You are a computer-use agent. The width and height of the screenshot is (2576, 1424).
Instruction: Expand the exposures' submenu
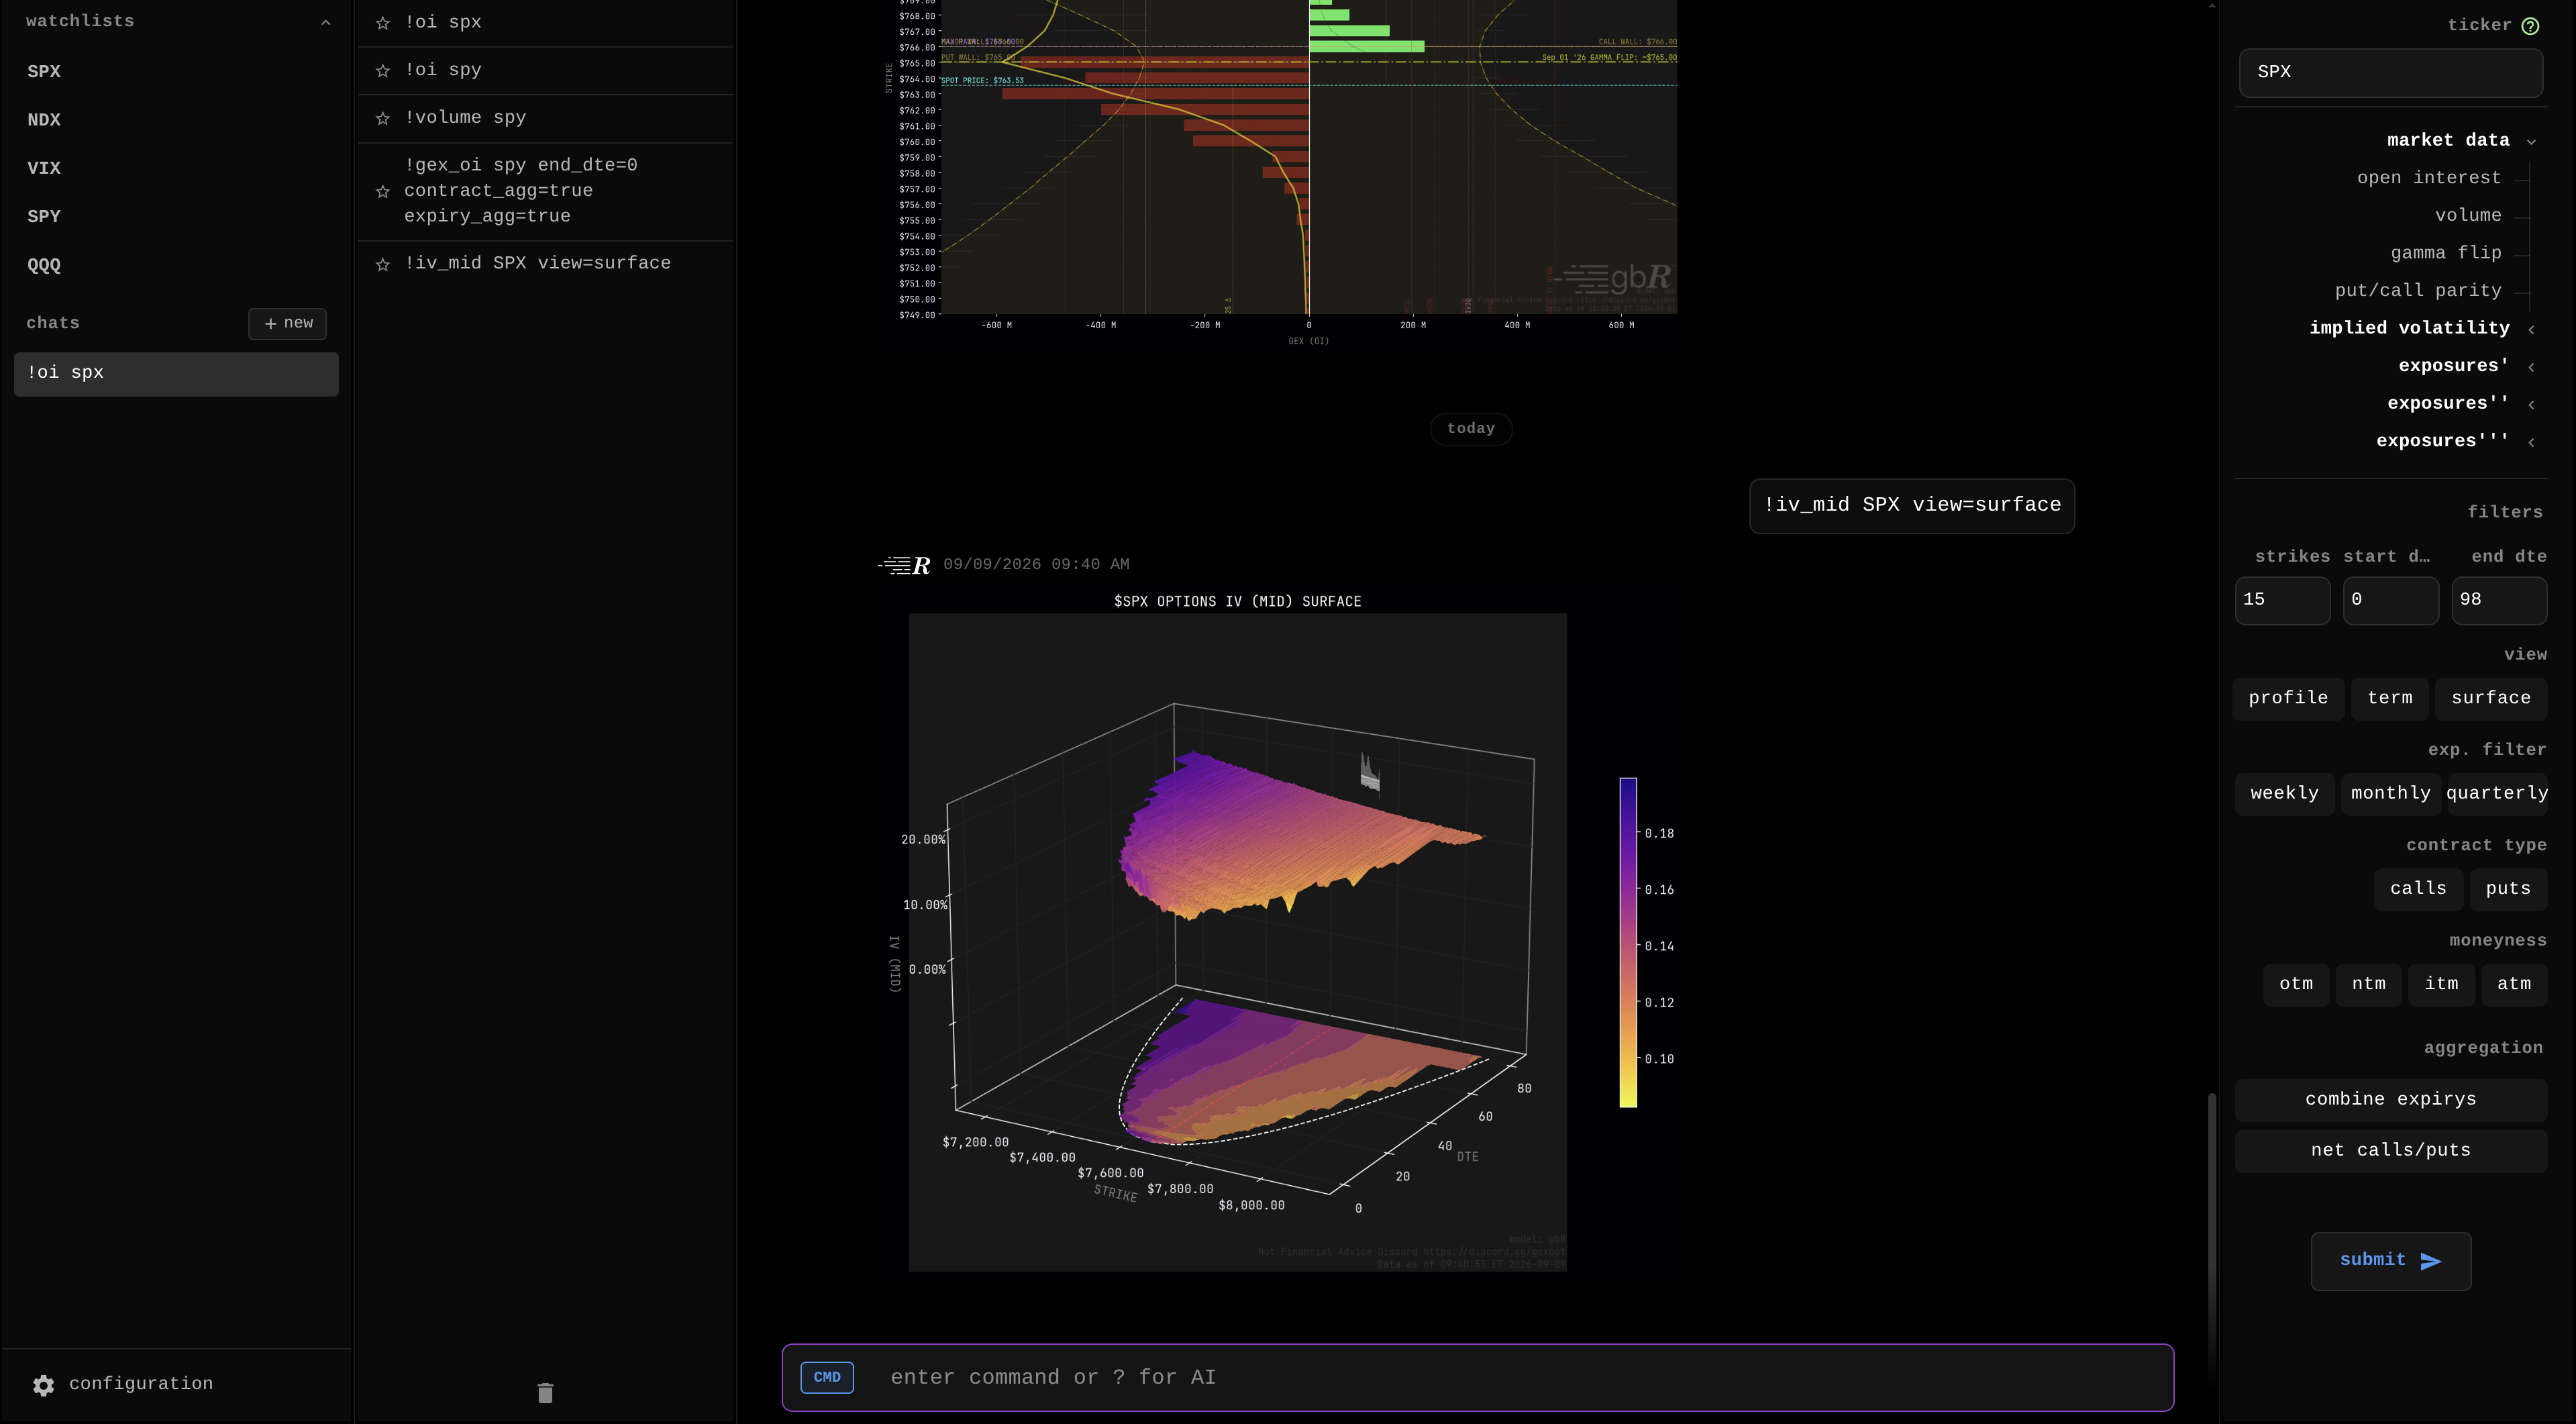click(2531, 367)
